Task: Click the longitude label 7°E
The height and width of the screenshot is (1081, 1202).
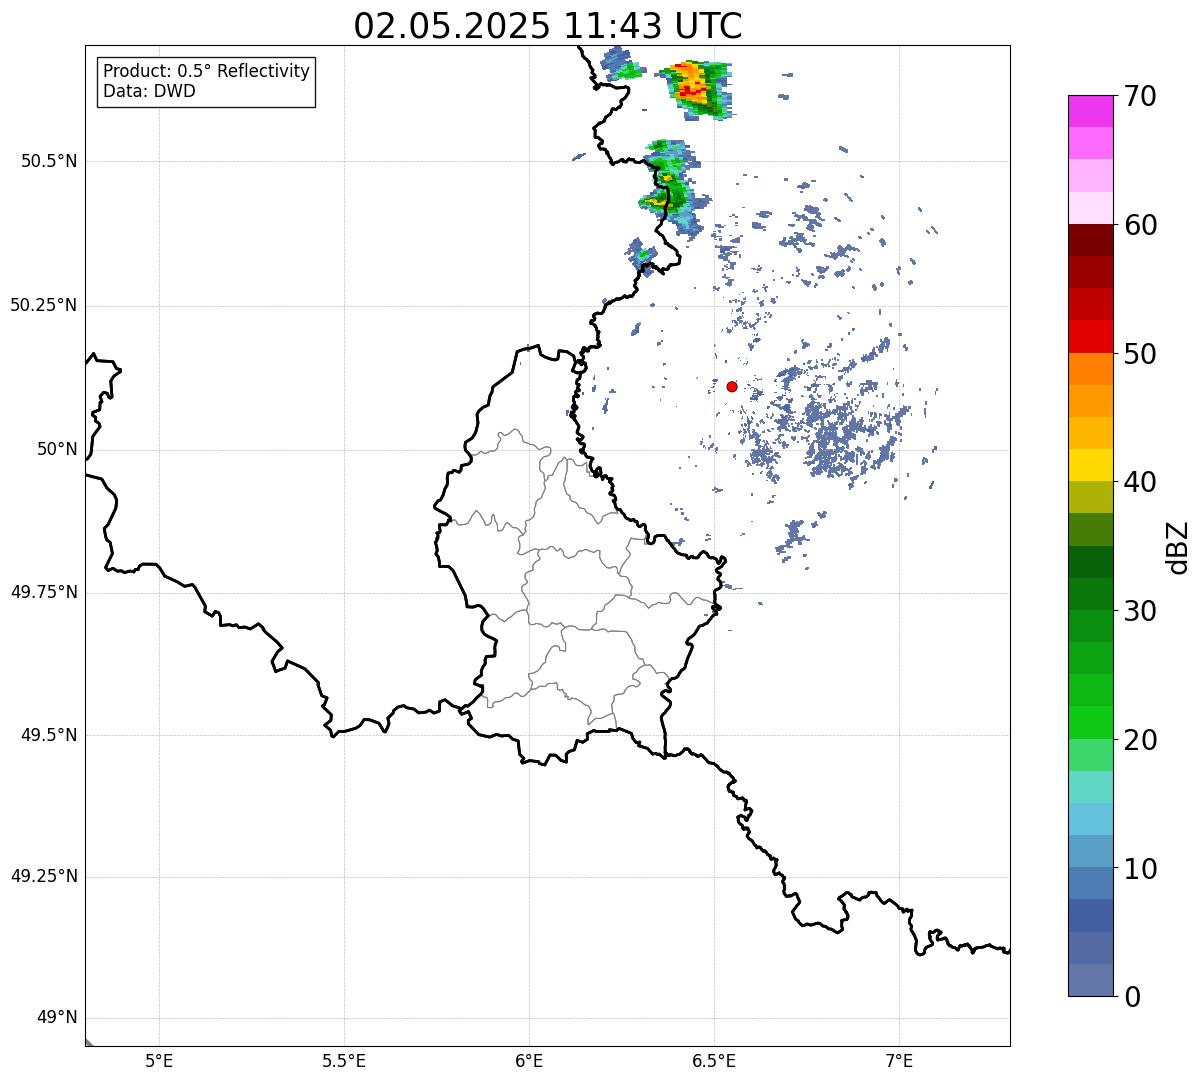Action: click(899, 1060)
